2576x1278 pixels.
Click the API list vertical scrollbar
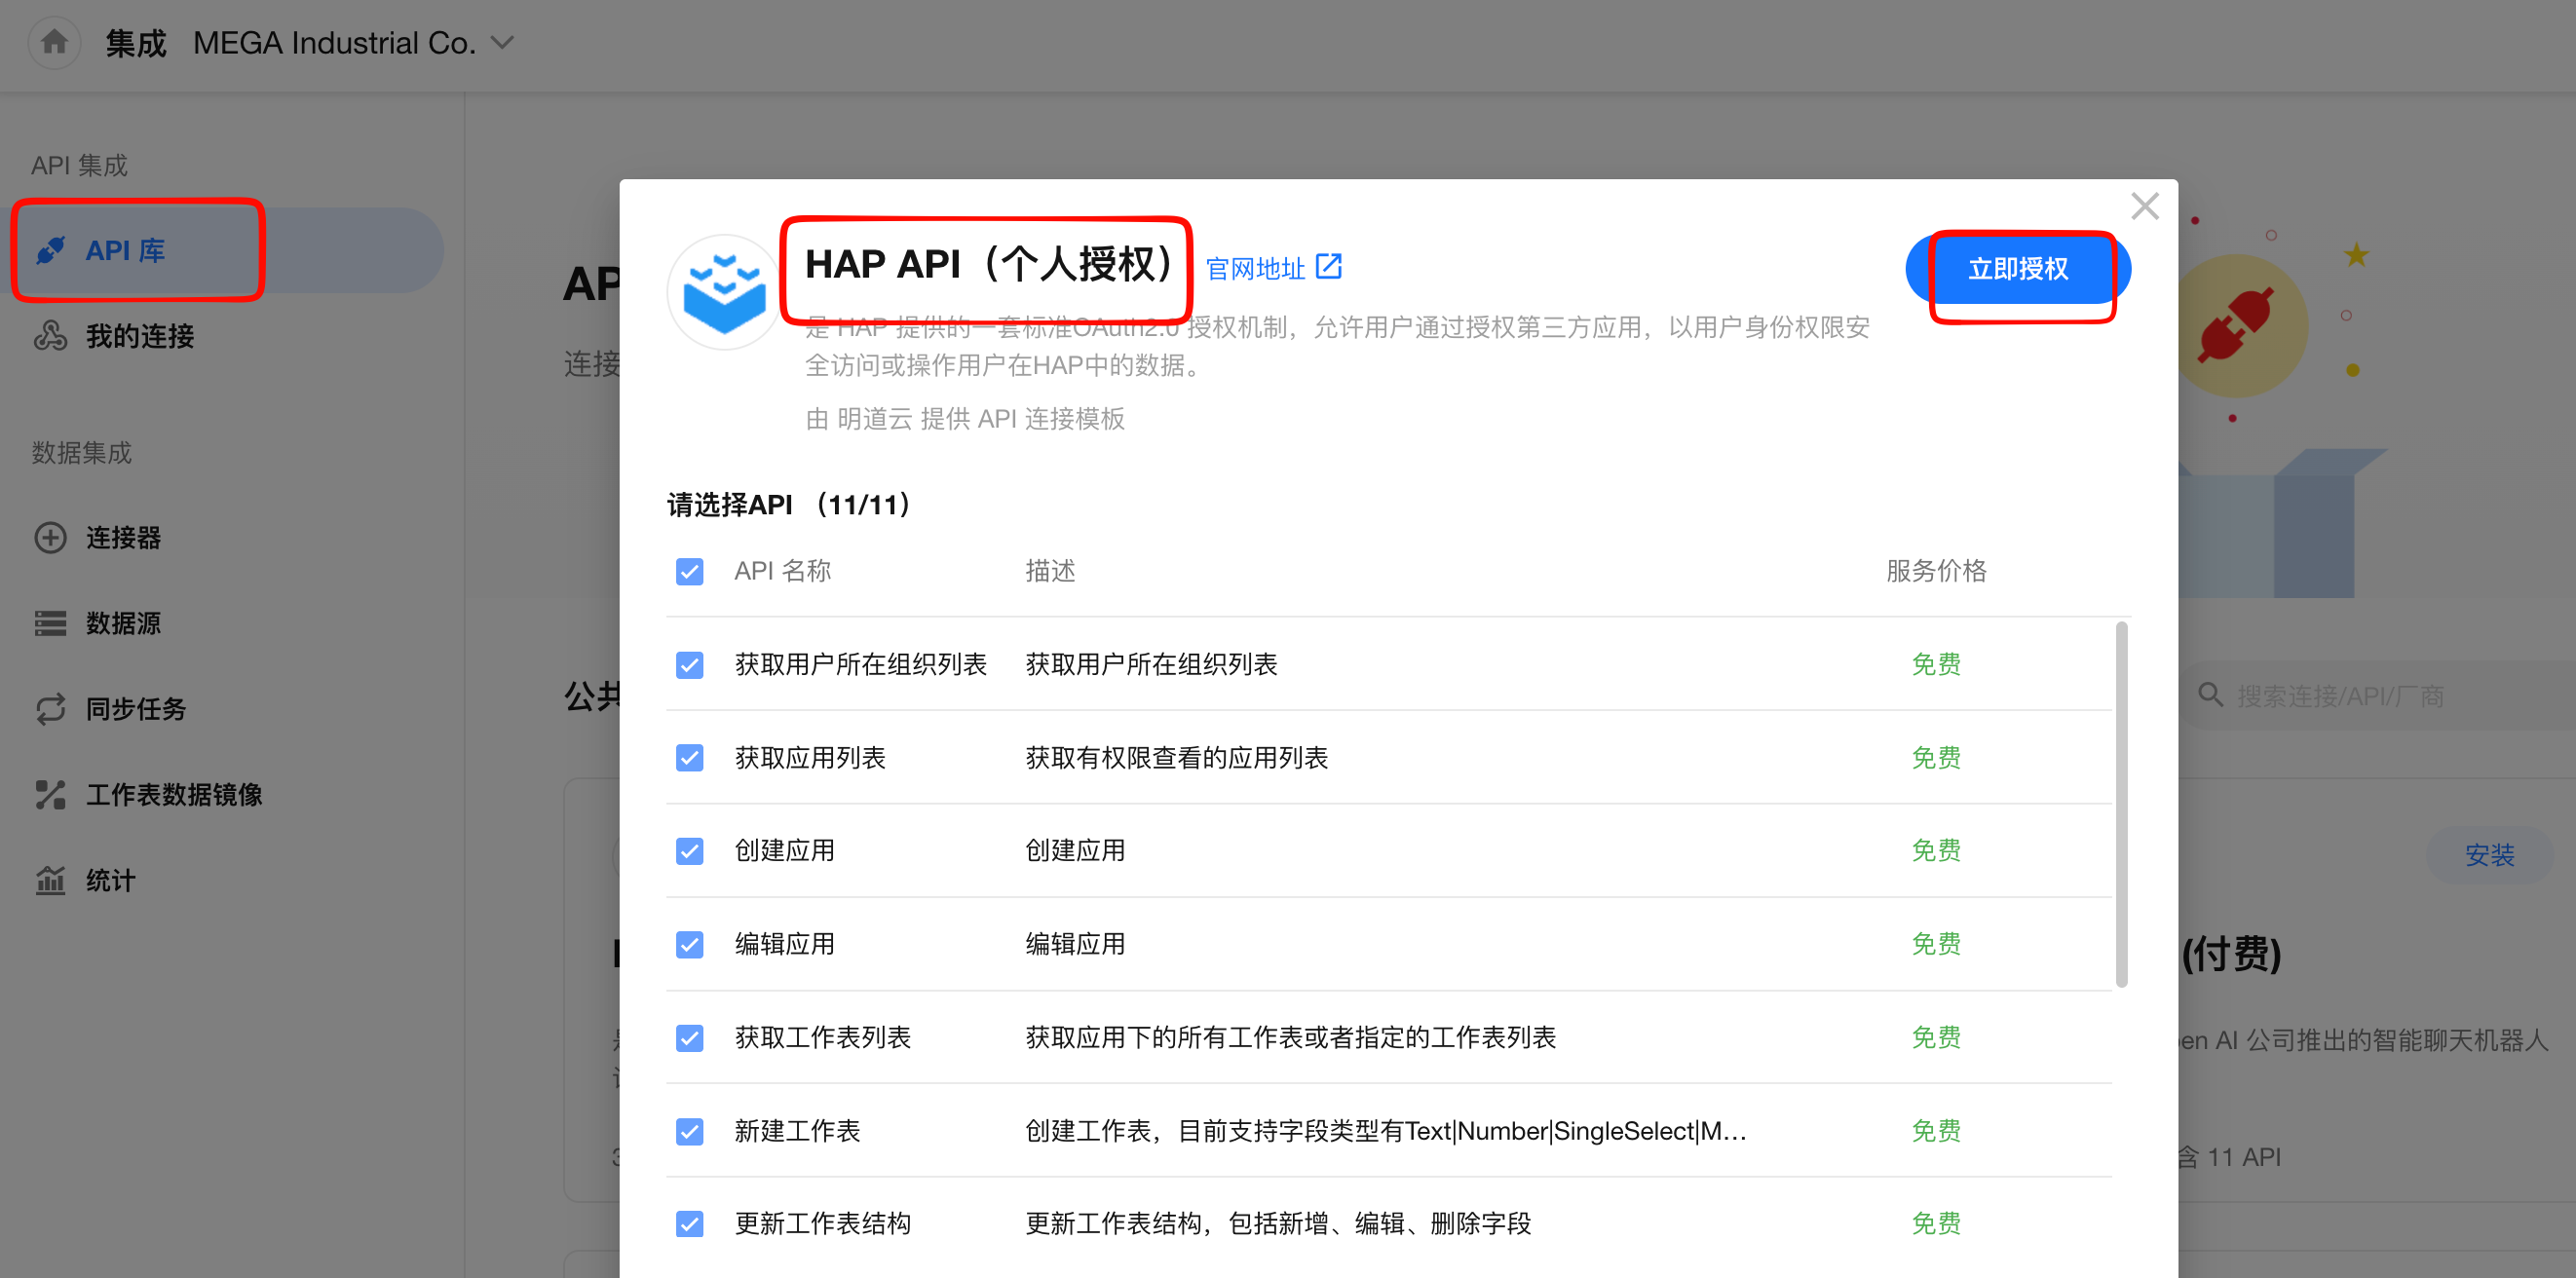2121,805
